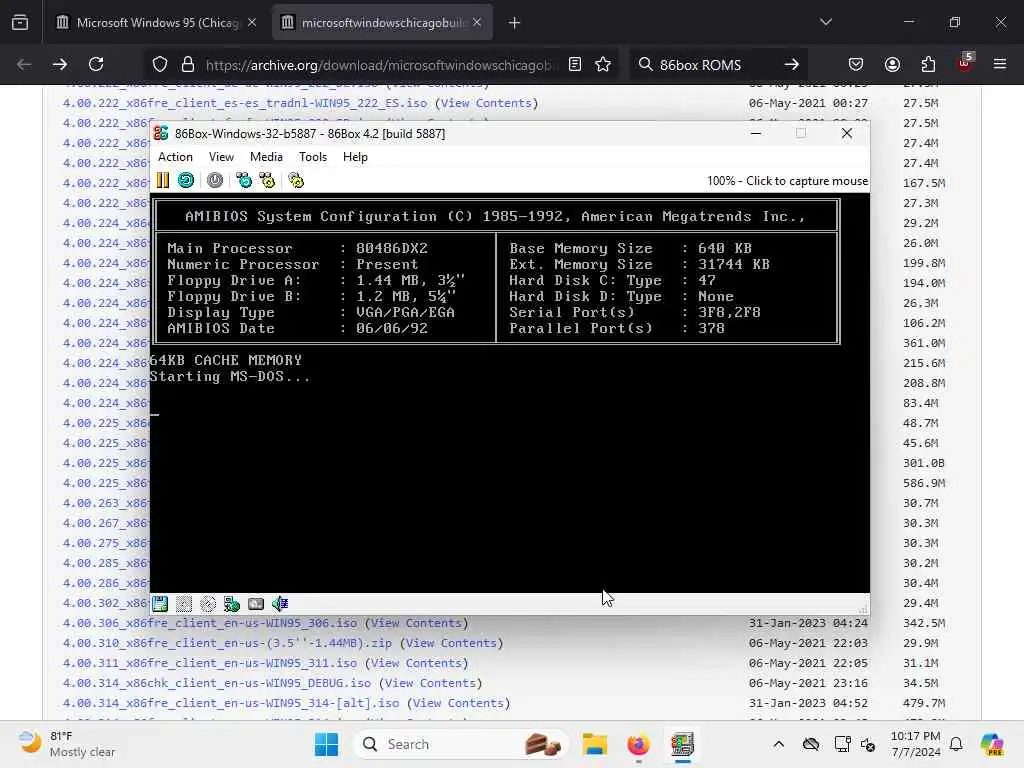Click the archive.org URL address bar
Viewport: 1024px width, 768px height.
[382, 65]
